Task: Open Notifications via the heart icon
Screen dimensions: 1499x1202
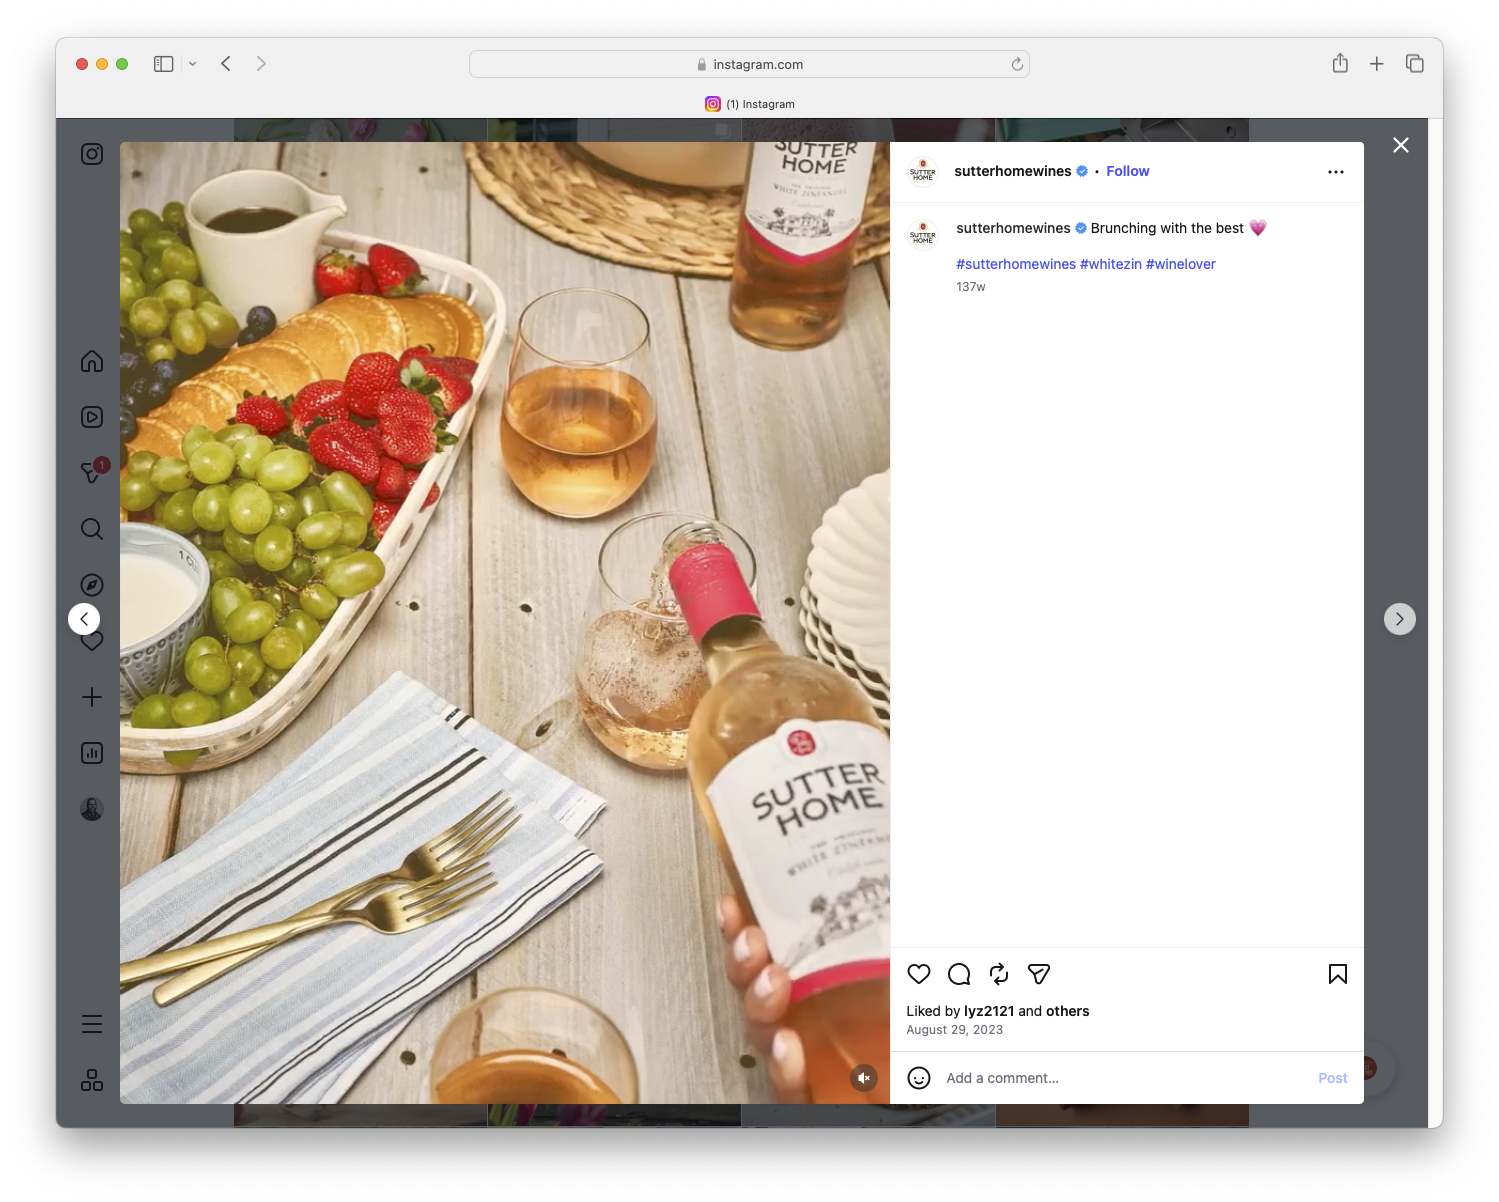Action: (x=91, y=641)
